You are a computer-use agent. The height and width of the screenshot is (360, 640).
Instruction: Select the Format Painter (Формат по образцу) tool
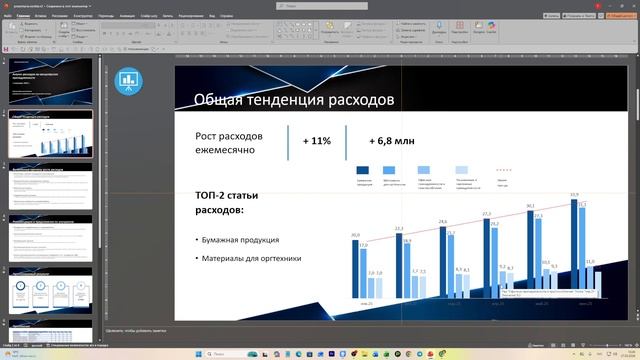click(x=36, y=37)
